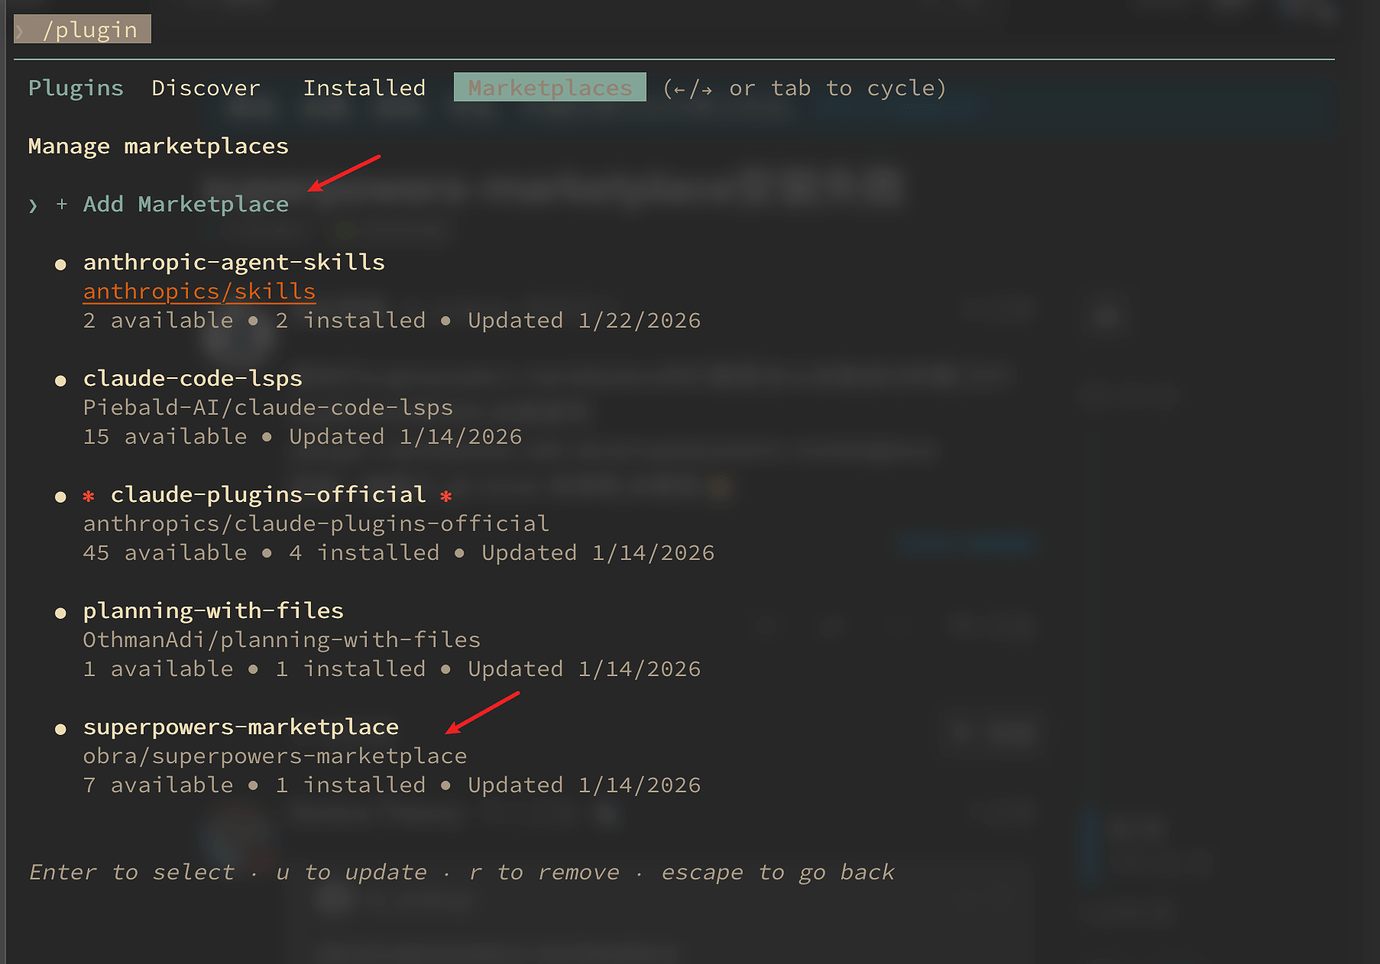Select the claude-plugins-official marketplace name
The width and height of the screenshot is (1380, 964).
tap(268, 494)
